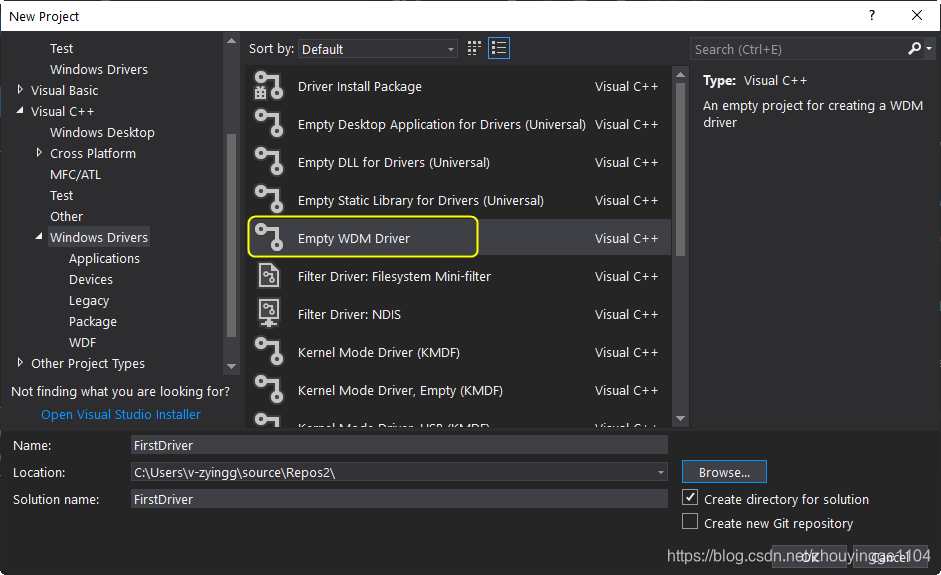
Task: Select the Test node under Visual C++
Action: coord(61,196)
